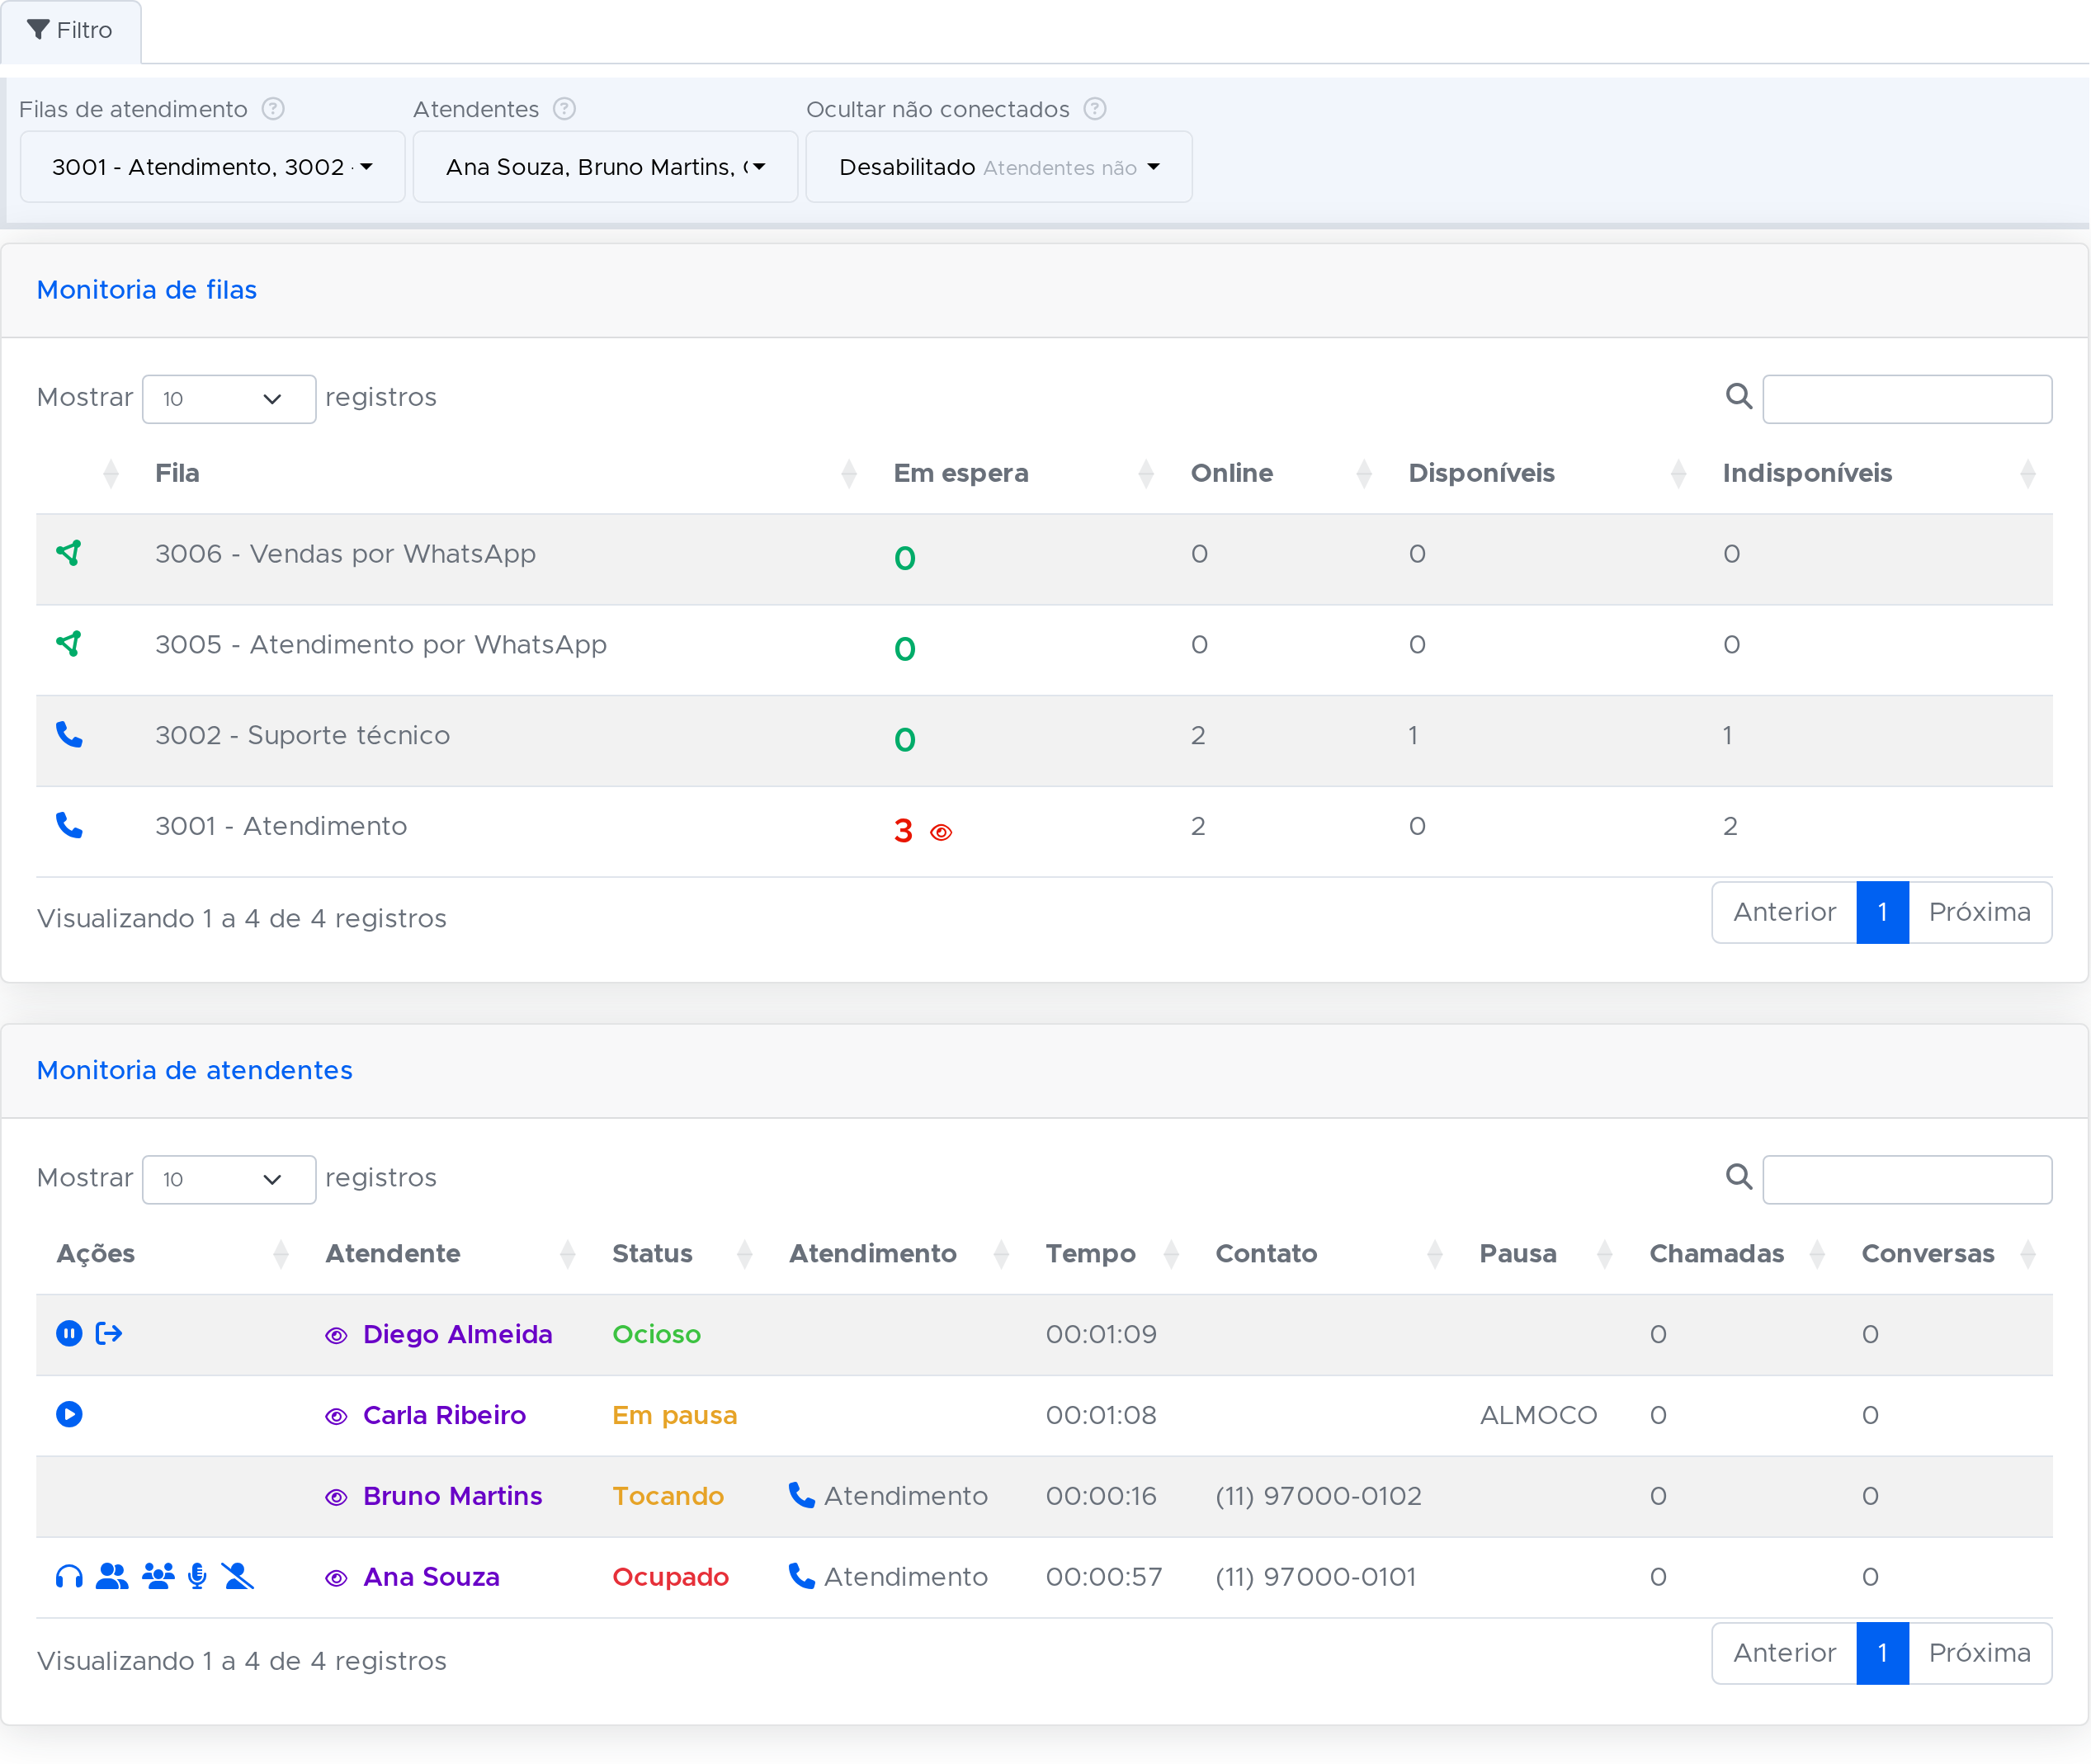Change records count in Monitoria de filas
The image size is (2091, 1764).
229,399
